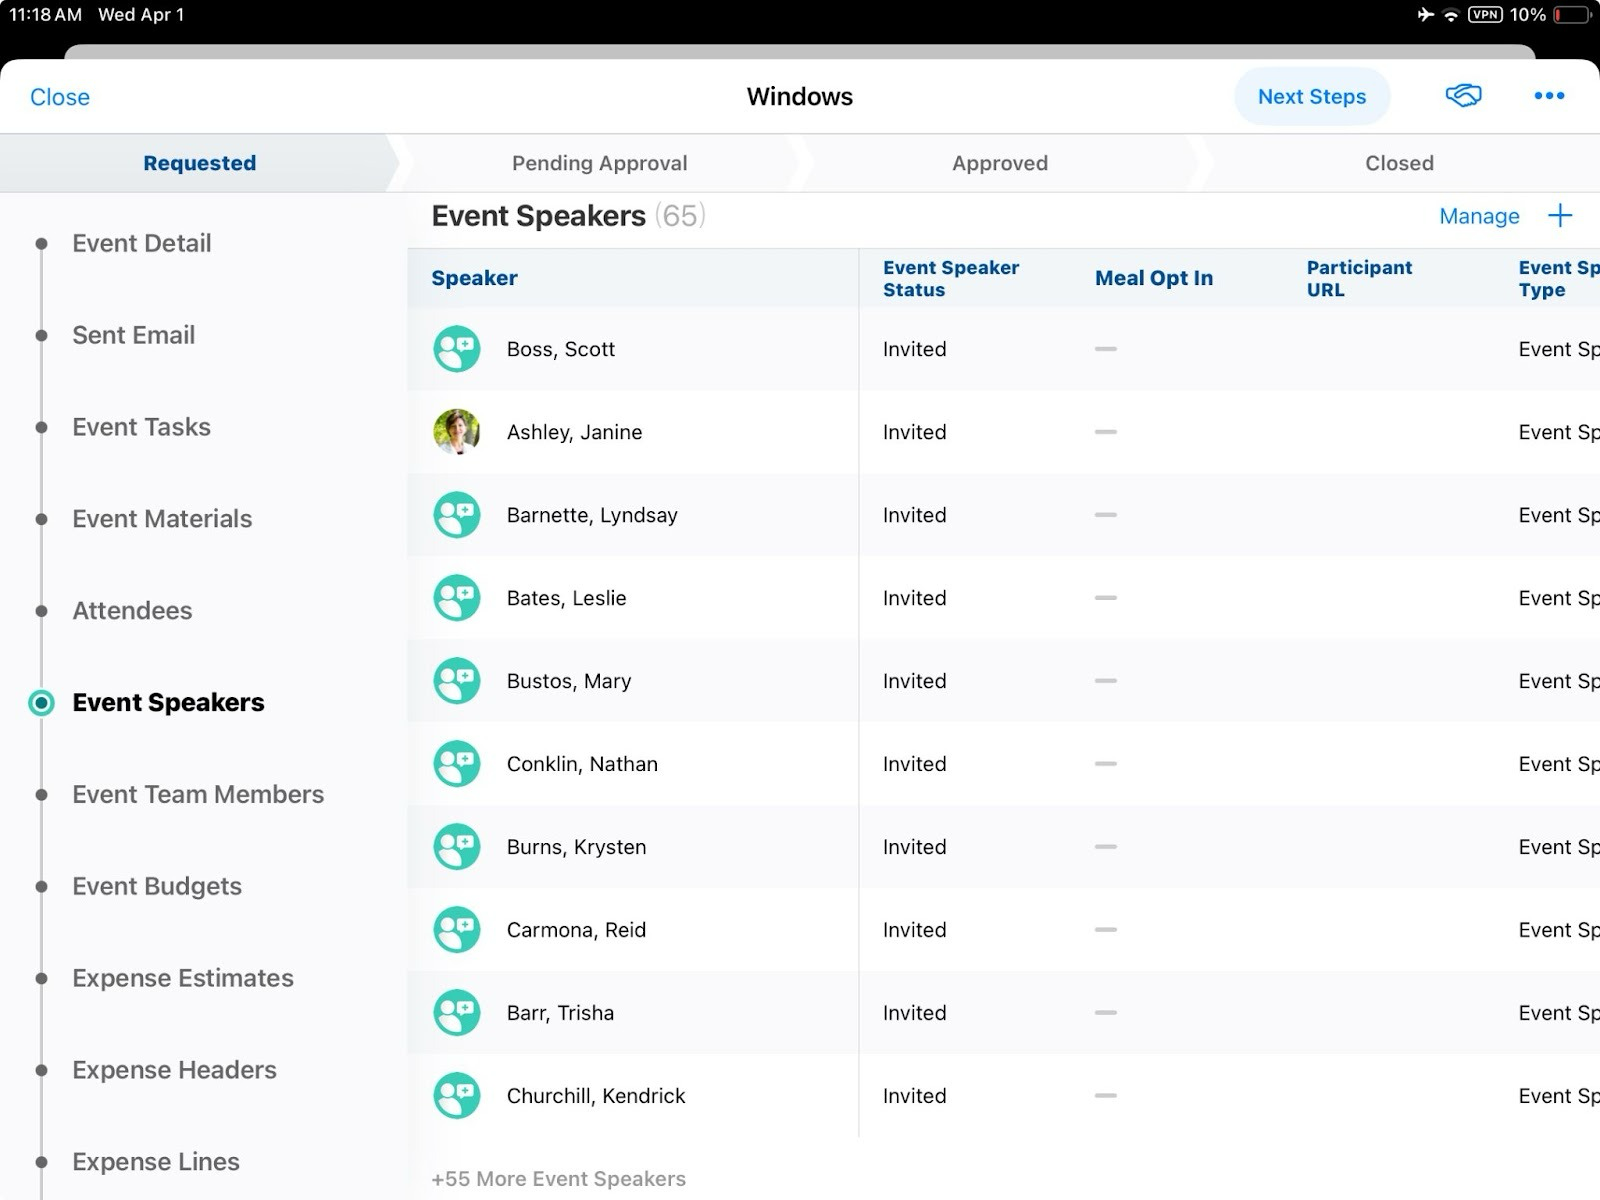
Task: Select the Pending Approval stage
Action: tap(599, 163)
